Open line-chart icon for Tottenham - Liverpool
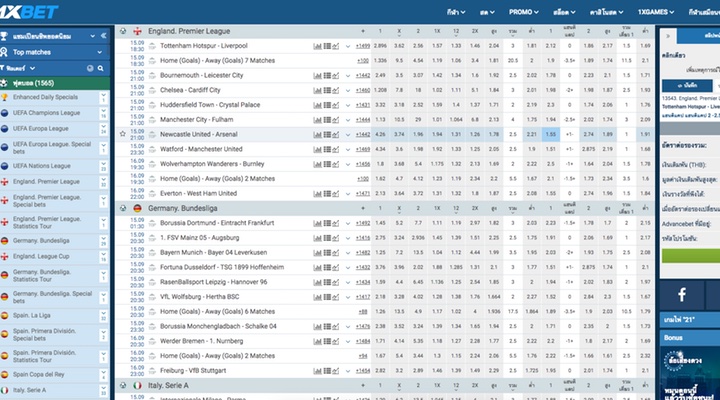720x400 pixels. pyautogui.click(x=336, y=46)
